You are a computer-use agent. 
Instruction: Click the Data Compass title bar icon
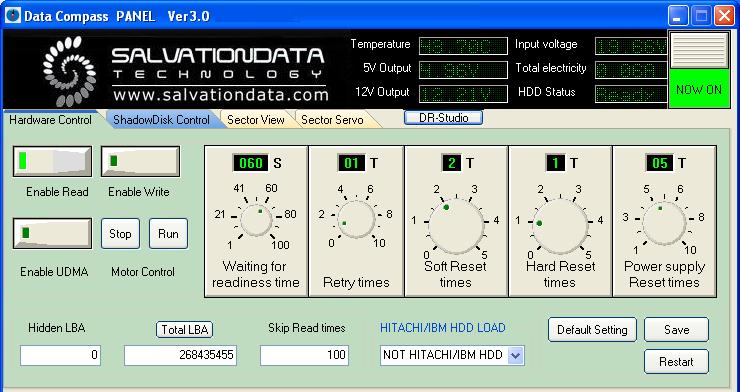click(13, 16)
